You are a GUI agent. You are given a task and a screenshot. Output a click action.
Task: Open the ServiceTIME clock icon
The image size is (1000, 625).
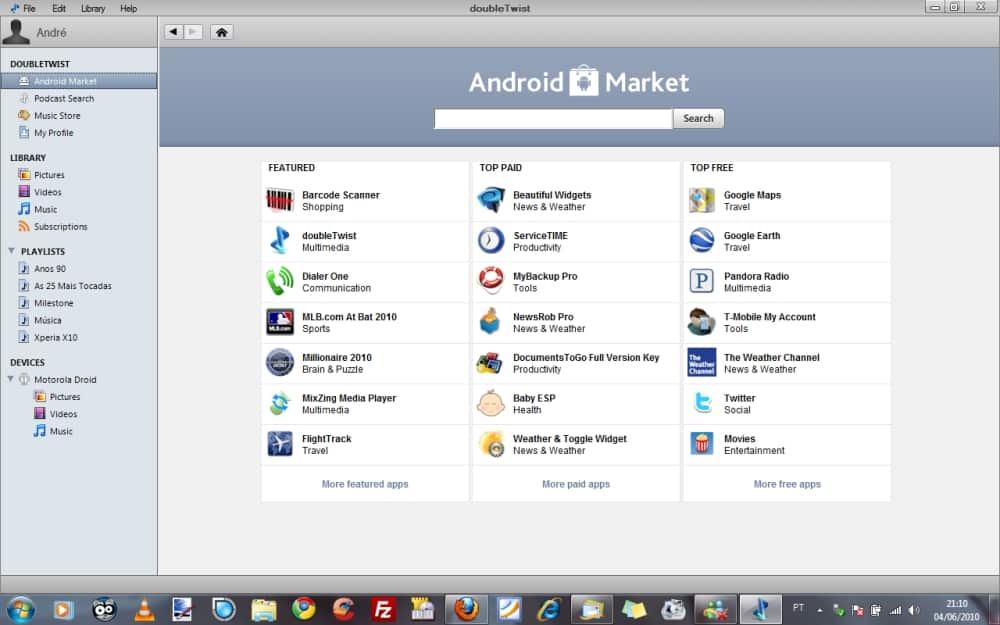[x=490, y=240]
